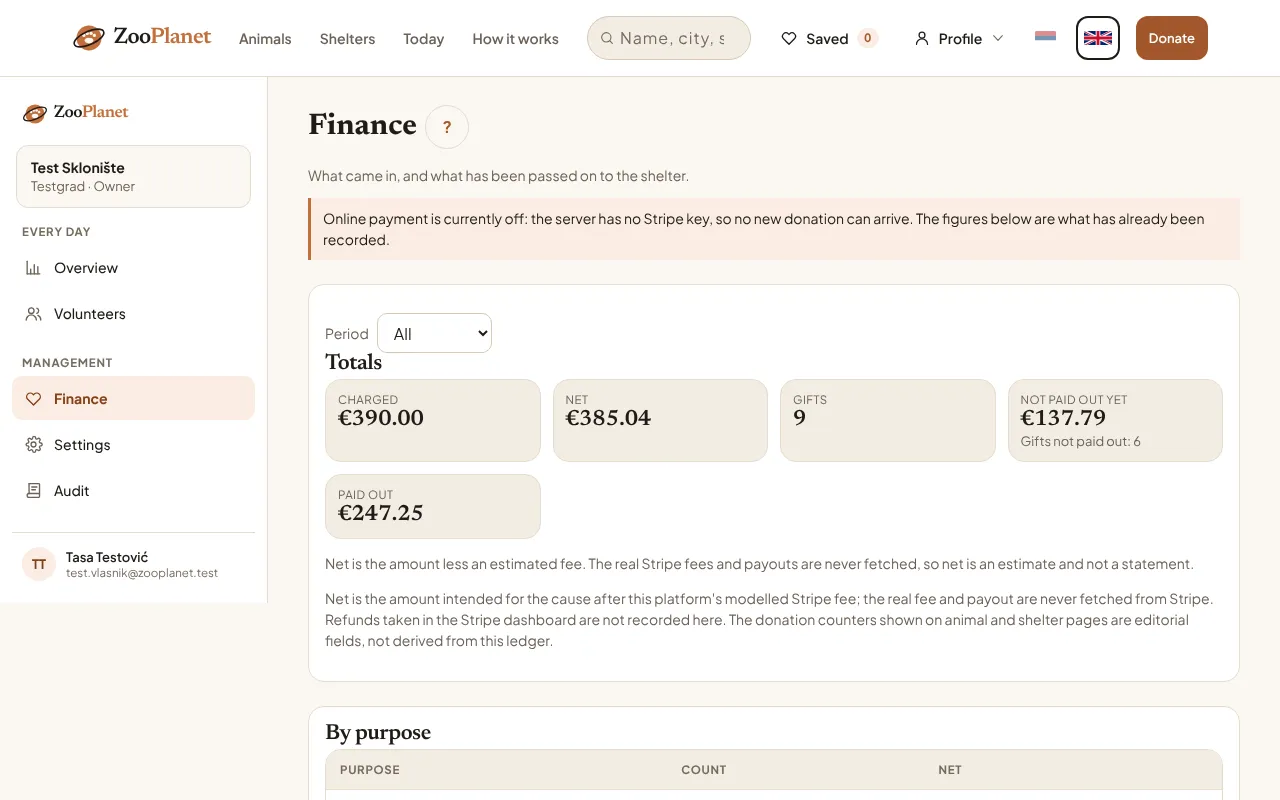Click the Gifts count 9
Screen dimensions: 1280x800
click(799, 418)
